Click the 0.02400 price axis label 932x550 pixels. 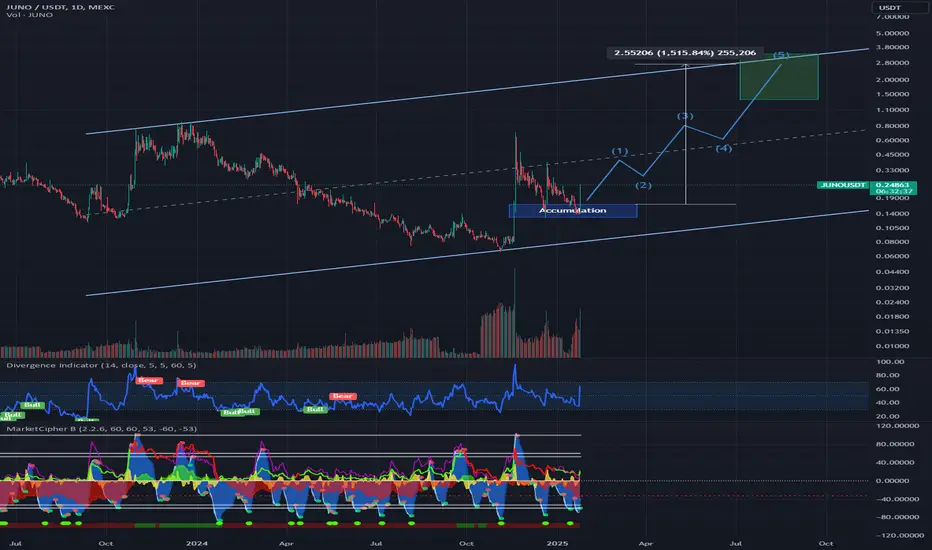click(x=892, y=302)
